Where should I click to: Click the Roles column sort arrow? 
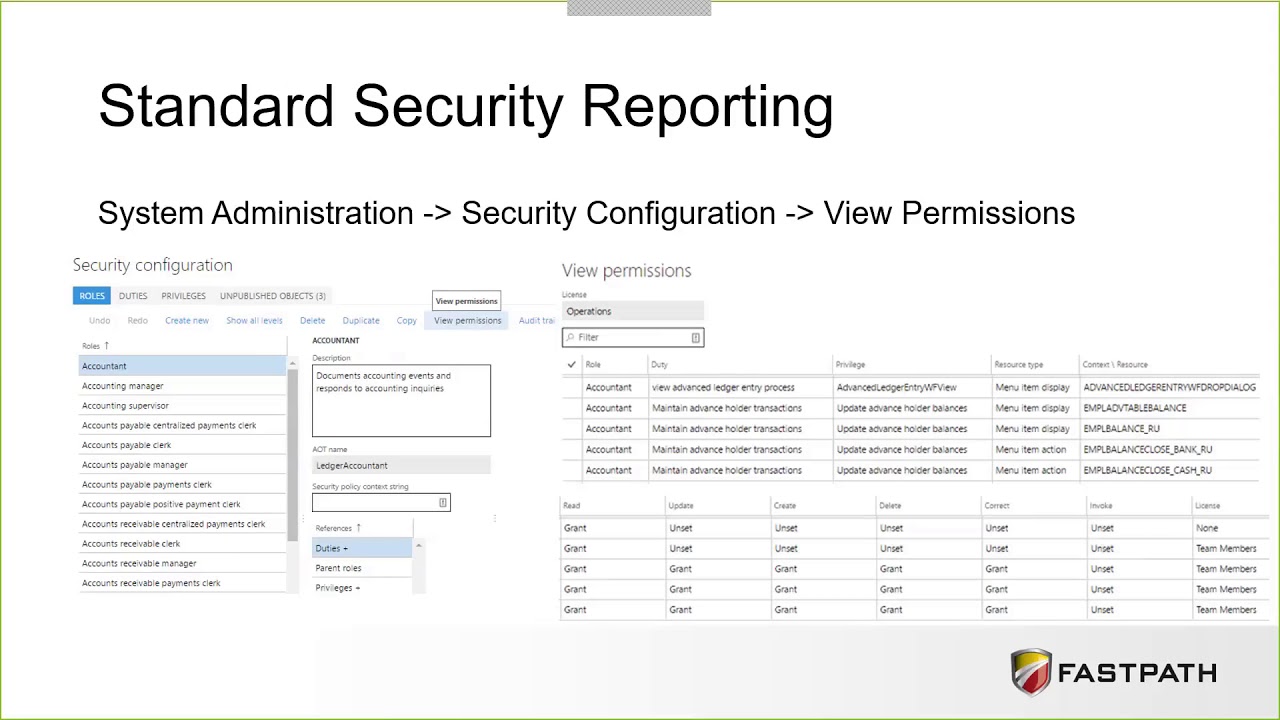click(106, 345)
